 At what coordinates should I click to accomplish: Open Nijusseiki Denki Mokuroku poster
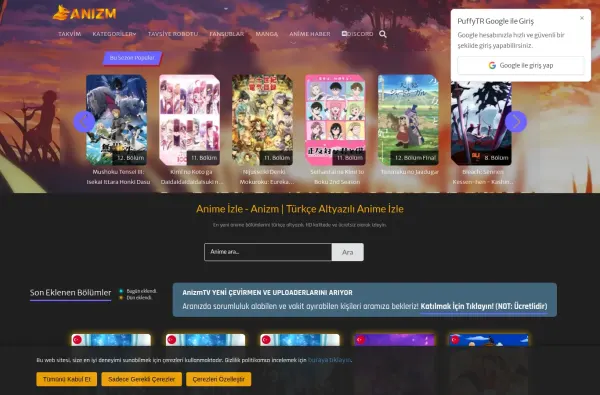pyautogui.click(x=262, y=120)
